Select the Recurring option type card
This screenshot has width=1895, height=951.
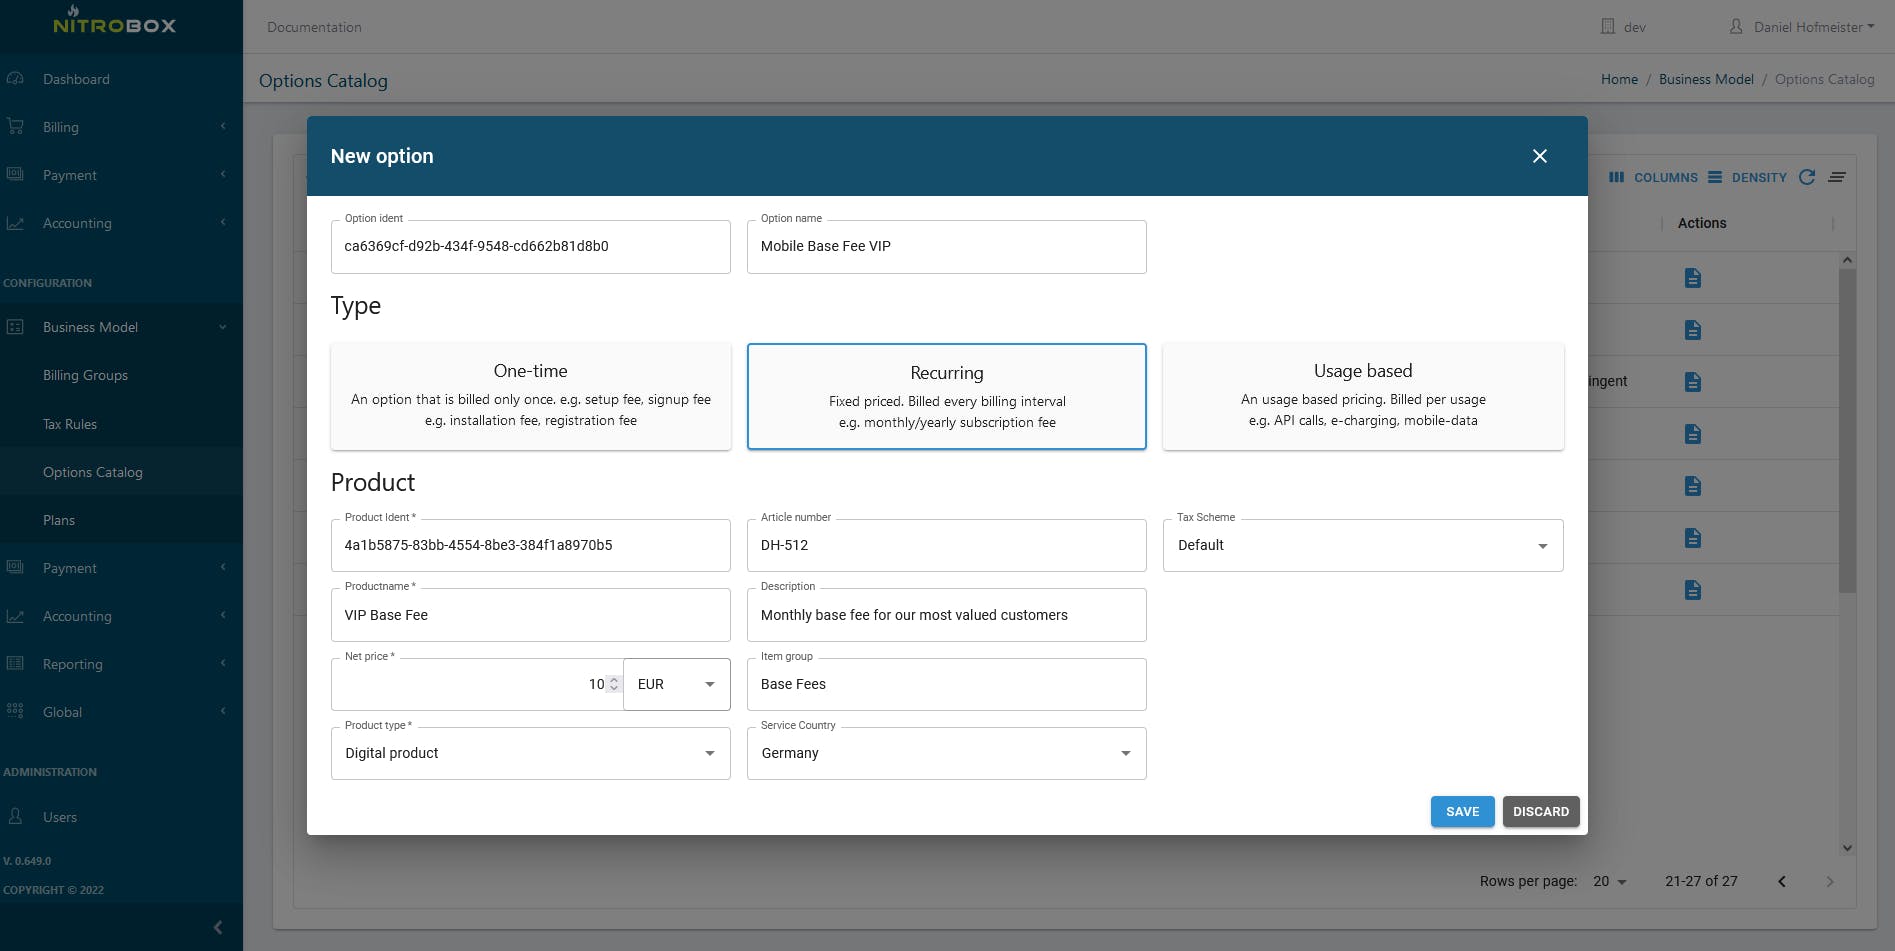(x=946, y=397)
